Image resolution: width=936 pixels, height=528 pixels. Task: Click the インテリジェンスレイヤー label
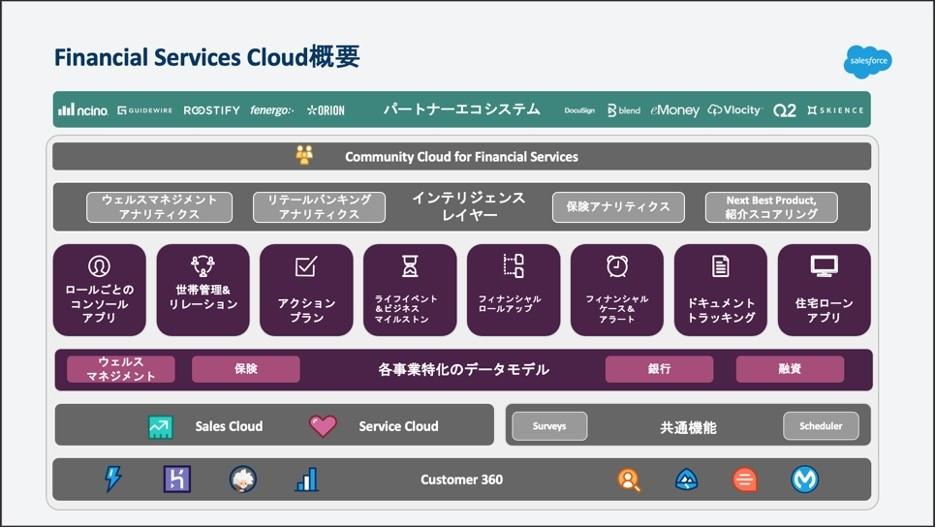click(469, 206)
